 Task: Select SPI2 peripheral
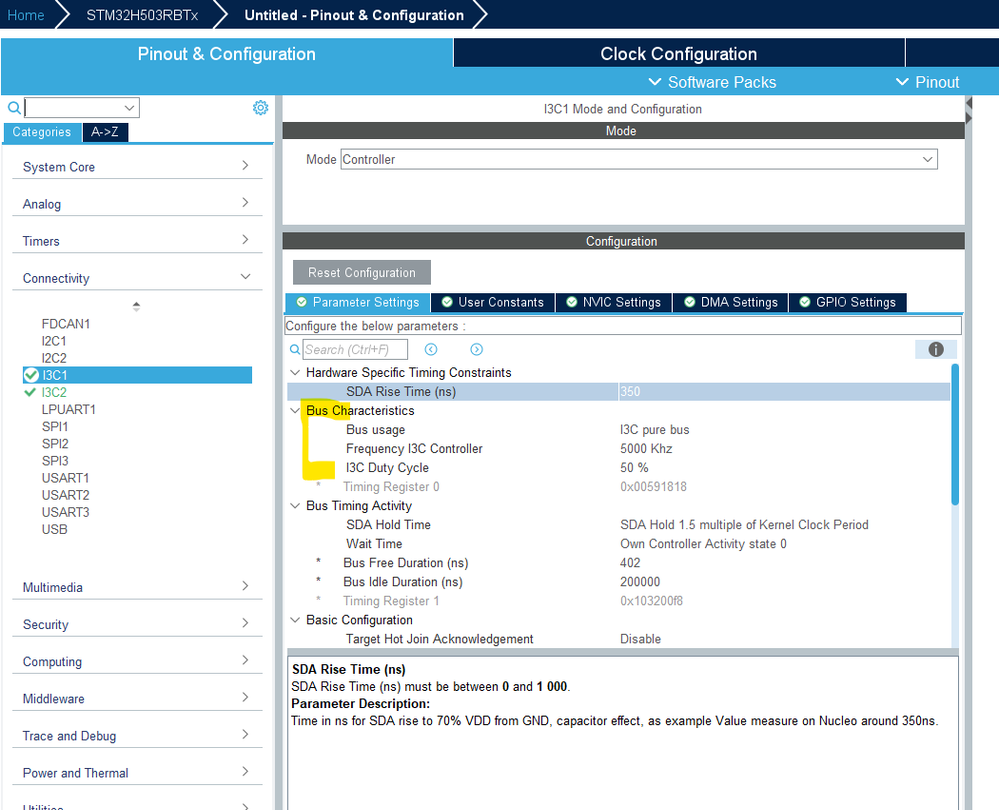coord(55,444)
